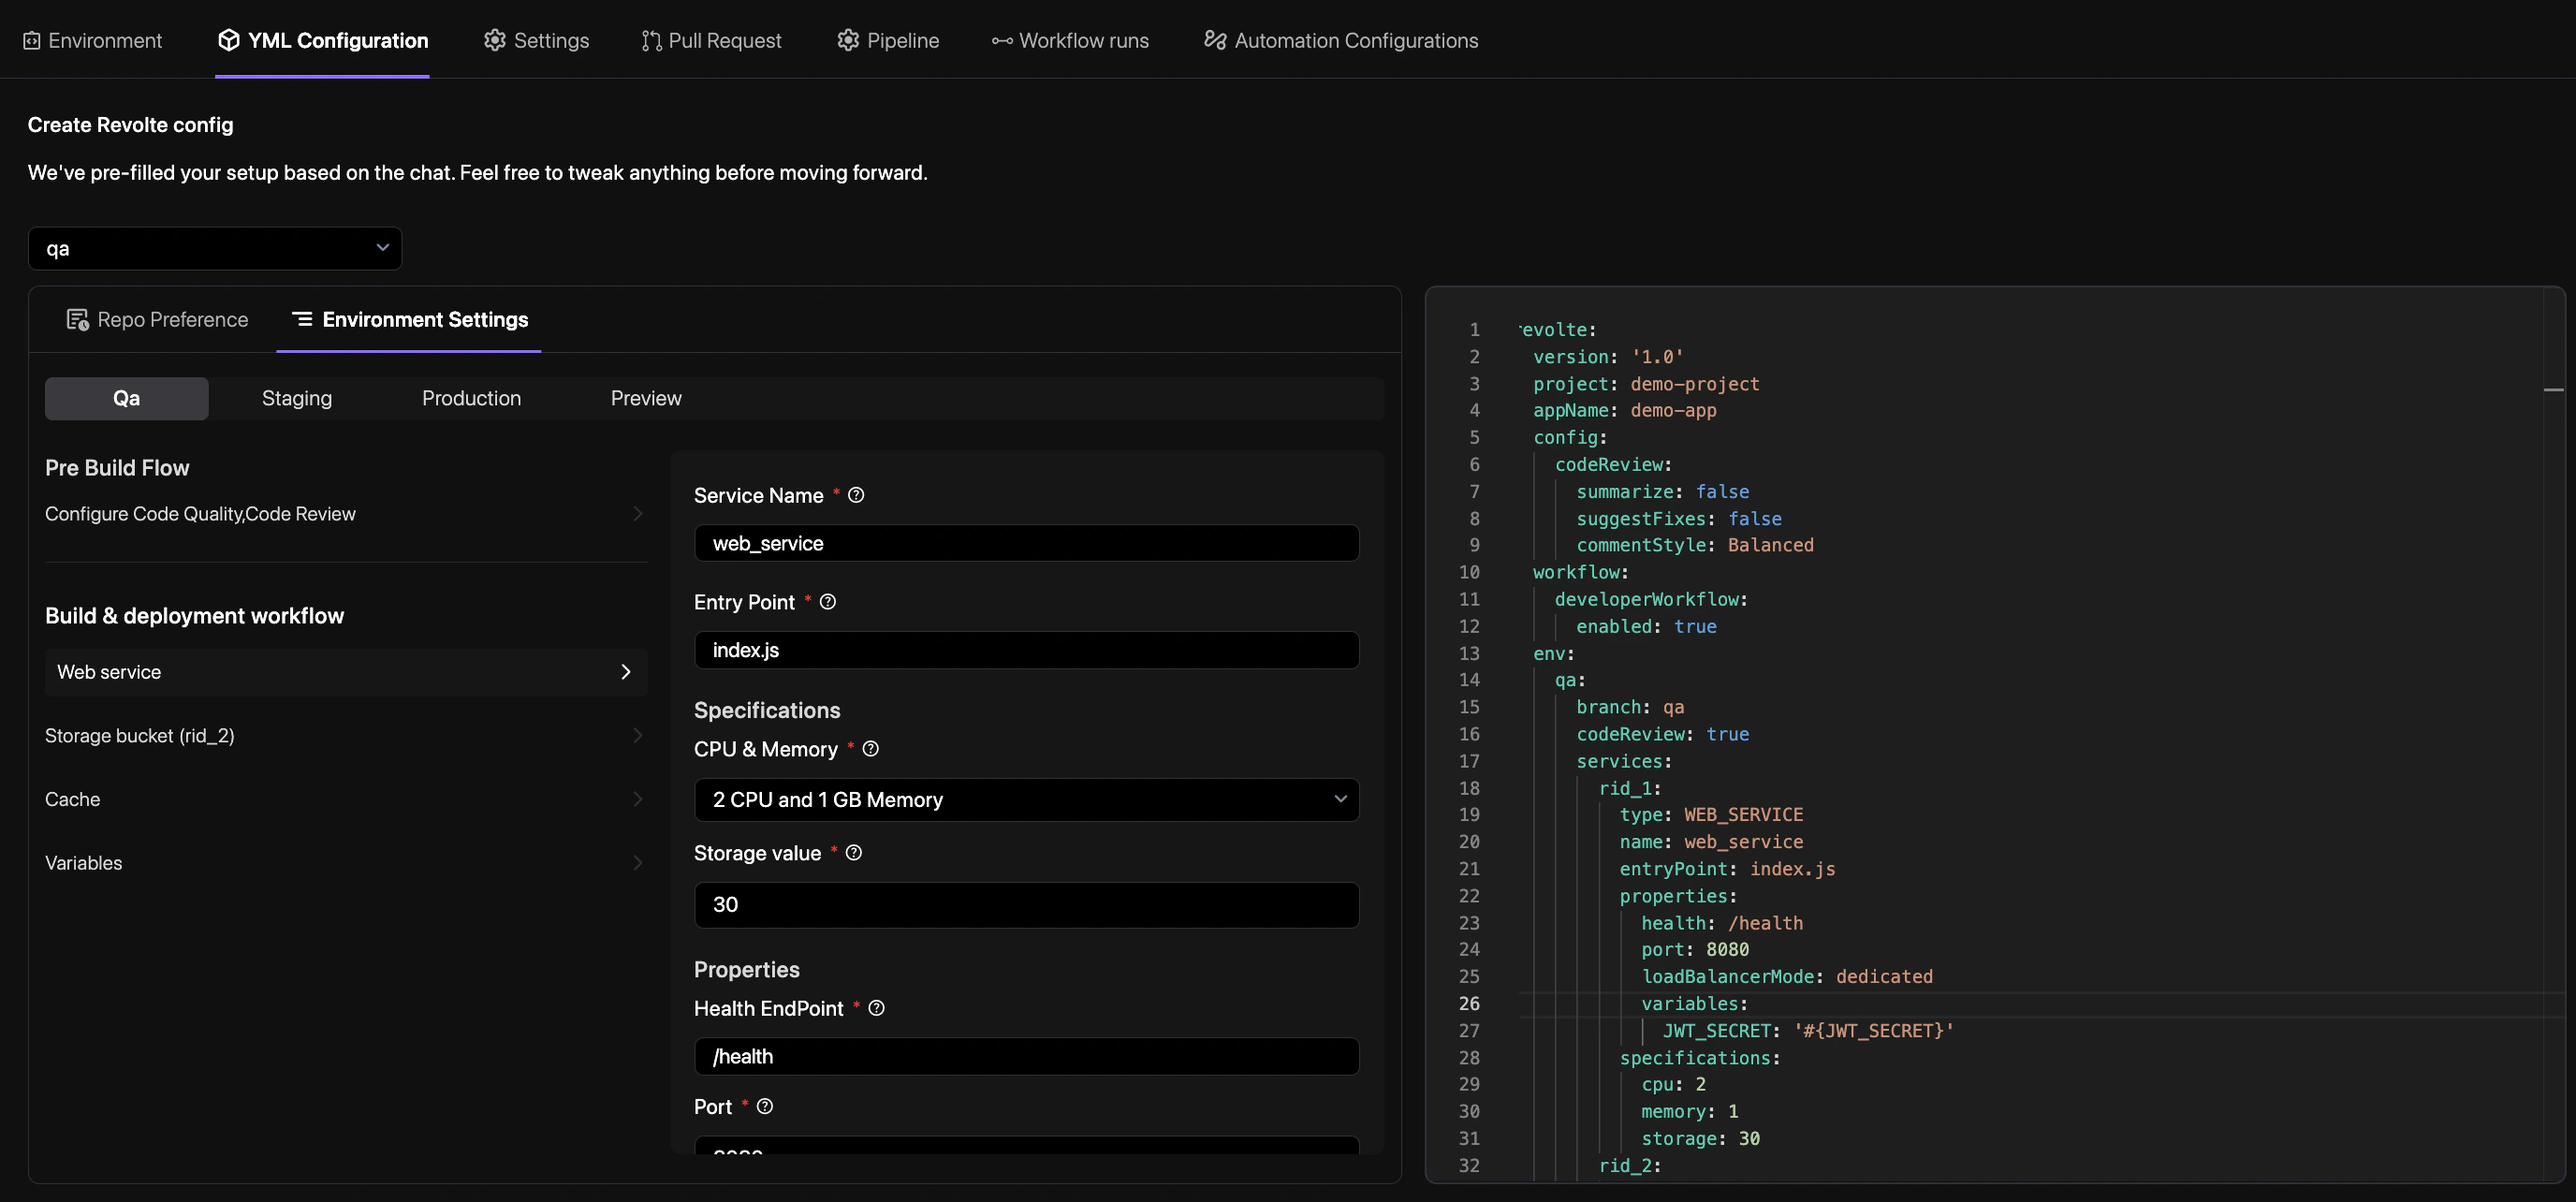Expand Storage bucket (rid_2) row
This screenshot has width=2576, height=1202.
click(x=346, y=736)
